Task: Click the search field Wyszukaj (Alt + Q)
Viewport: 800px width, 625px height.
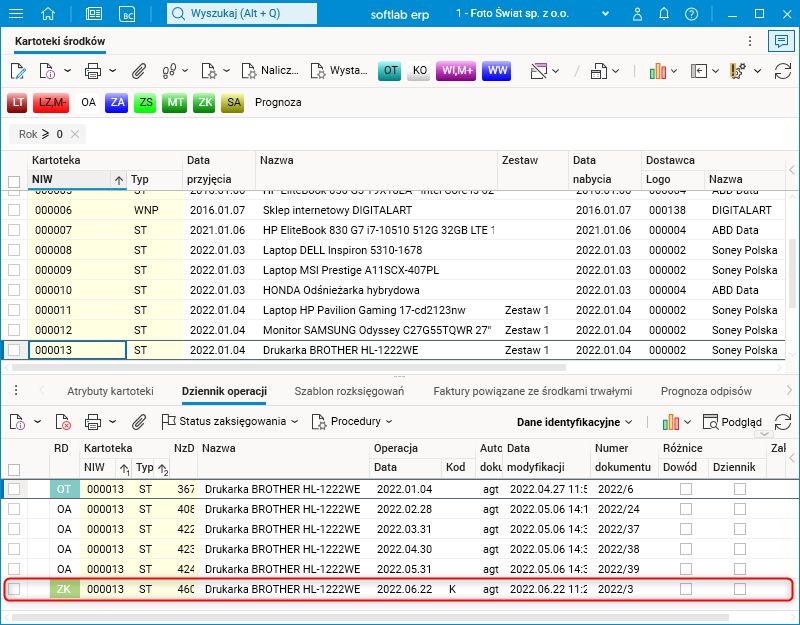Action: (240, 14)
